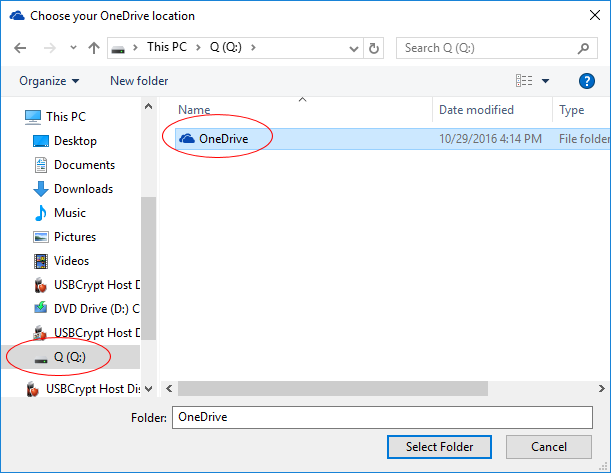
Task: Sort by Date modified column header
Action: coord(476,110)
